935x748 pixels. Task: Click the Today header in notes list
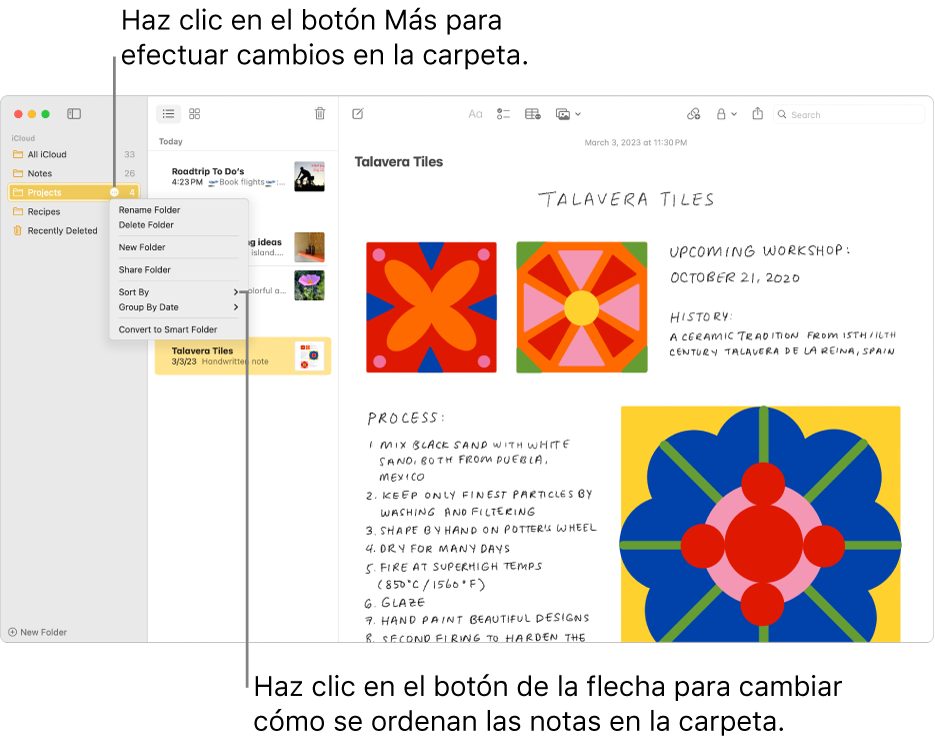point(171,141)
